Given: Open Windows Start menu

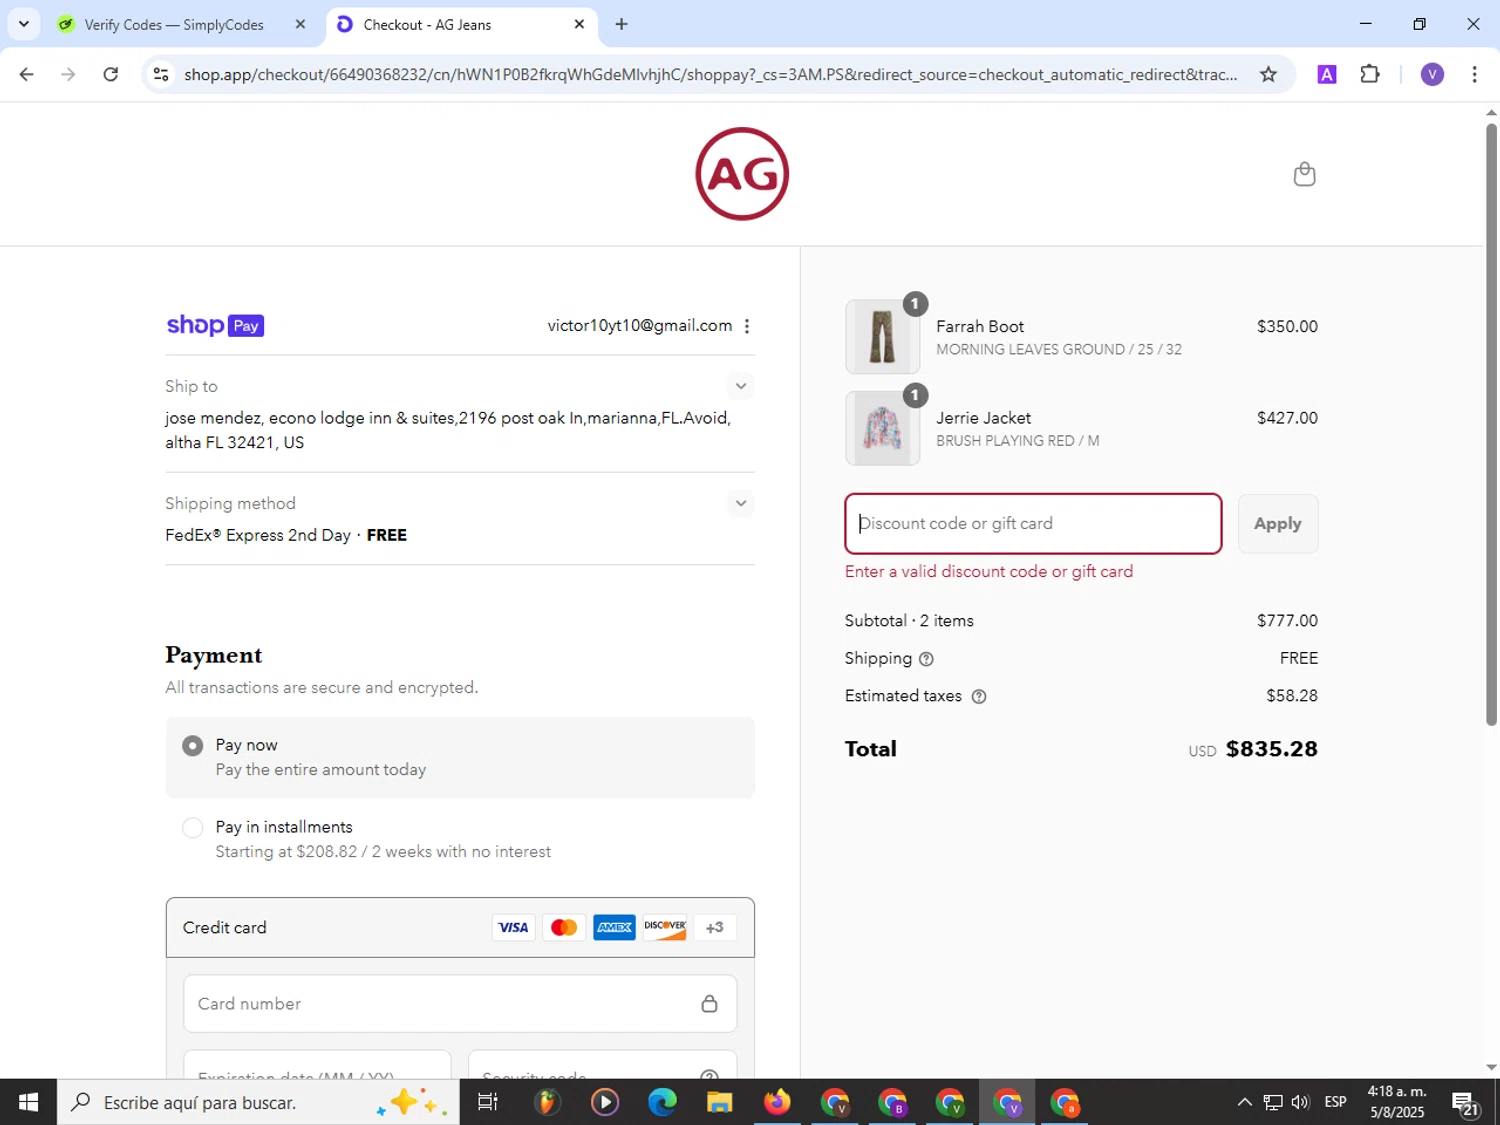Looking at the screenshot, I should 28,1102.
